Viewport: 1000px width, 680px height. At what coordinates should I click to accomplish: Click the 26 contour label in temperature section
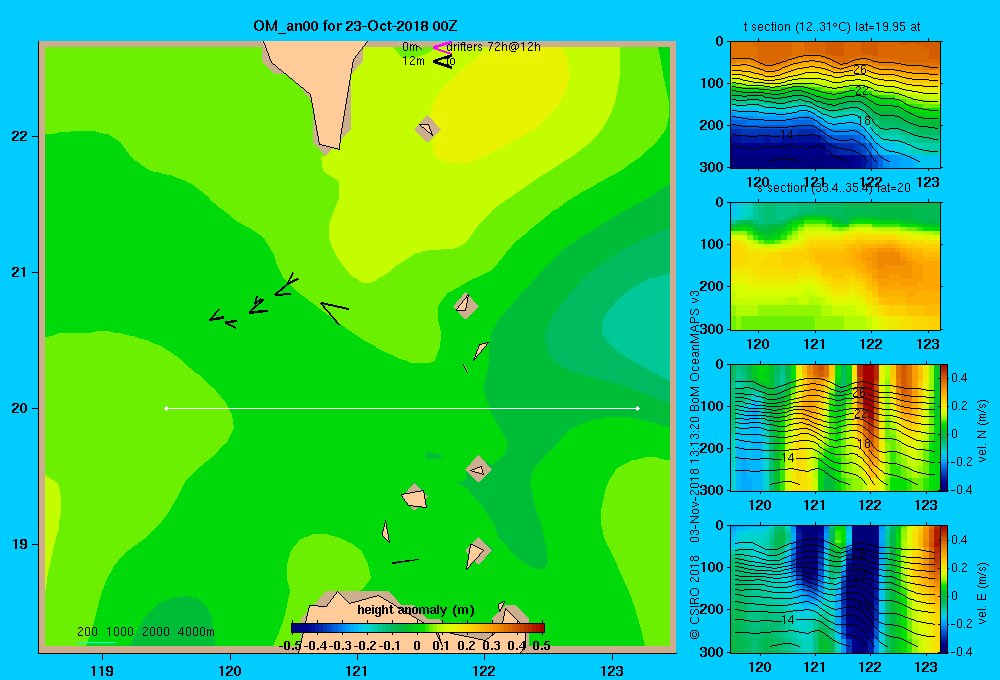click(x=860, y=70)
